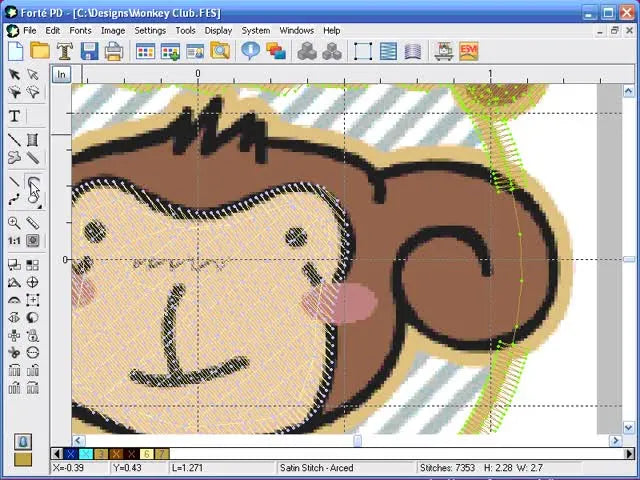Select the arced satin stitch tool

33,183
